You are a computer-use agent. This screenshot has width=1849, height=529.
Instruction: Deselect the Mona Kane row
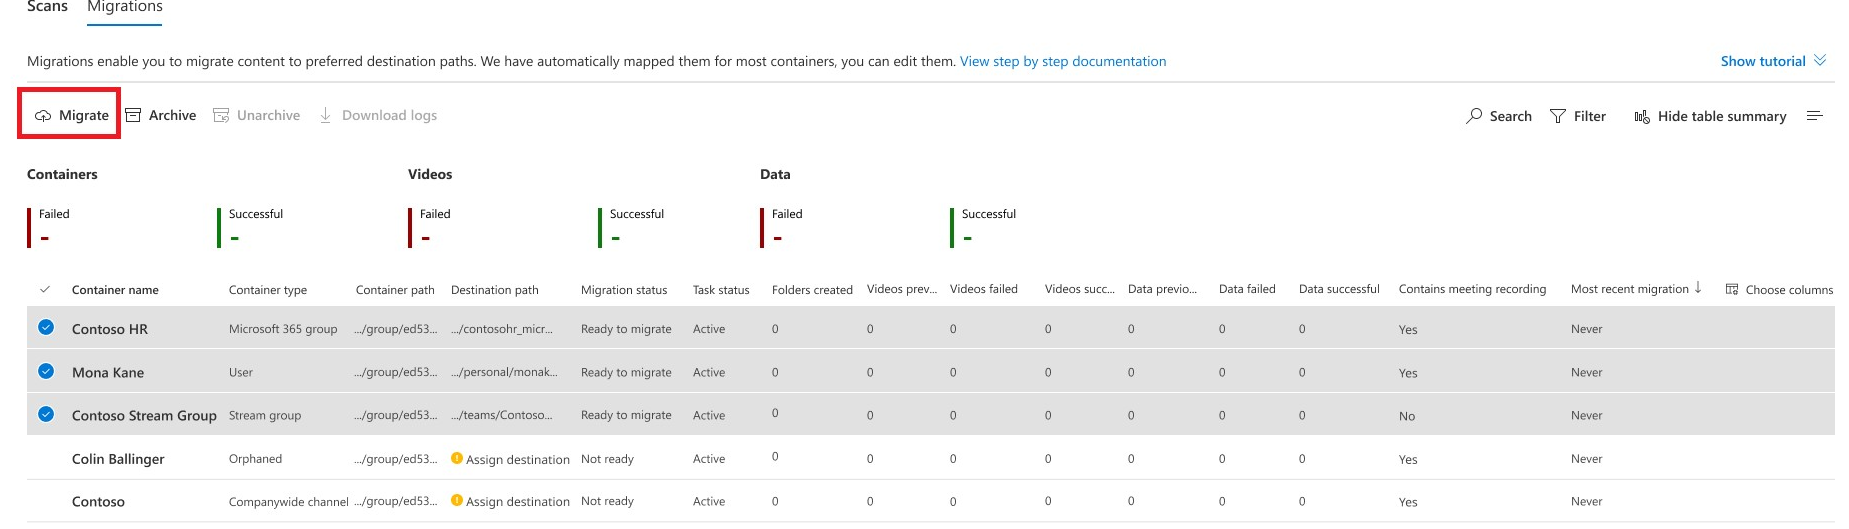coord(46,371)
